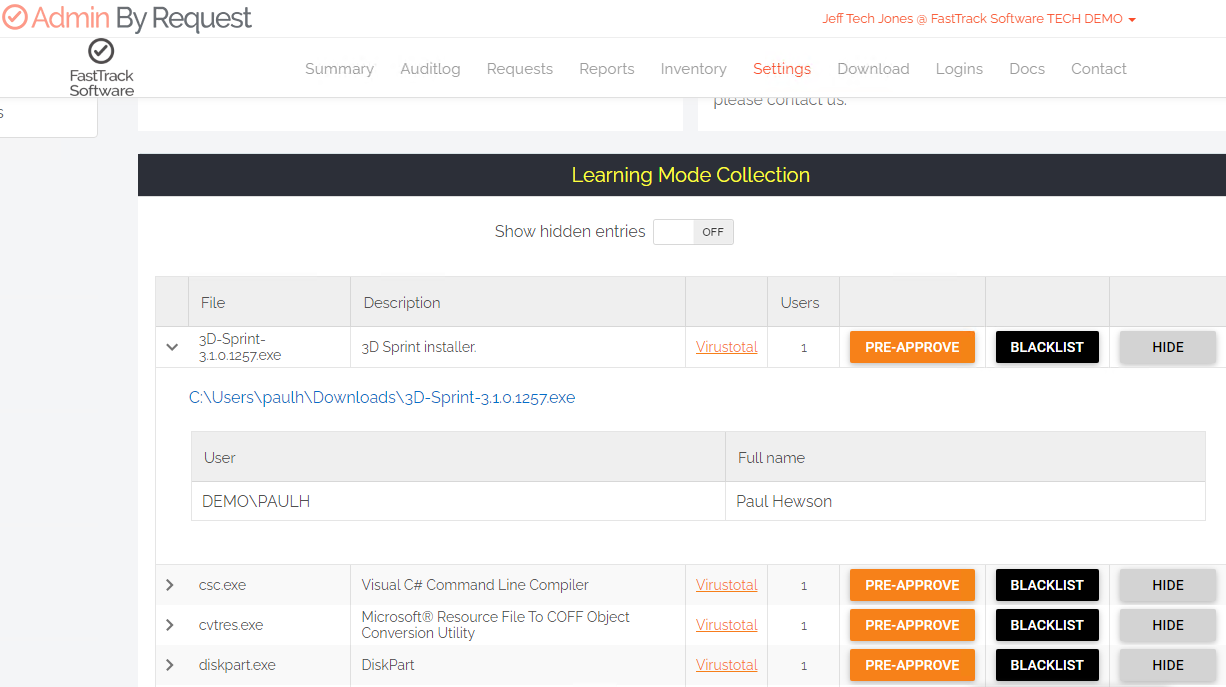Open the Logins page

pyautogui.click(x=959, y=69)
